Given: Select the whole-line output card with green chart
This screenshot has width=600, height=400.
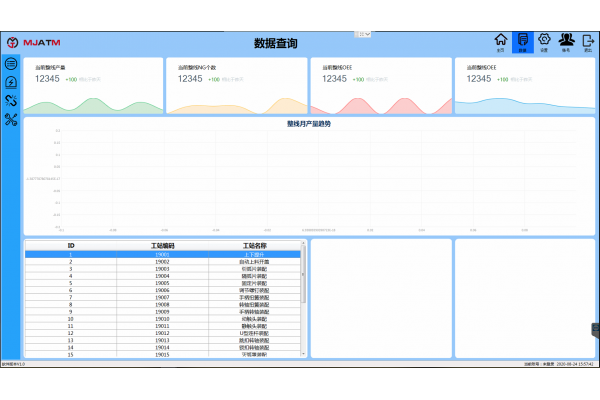Looking at the screenshot, I should coord(93,85).
